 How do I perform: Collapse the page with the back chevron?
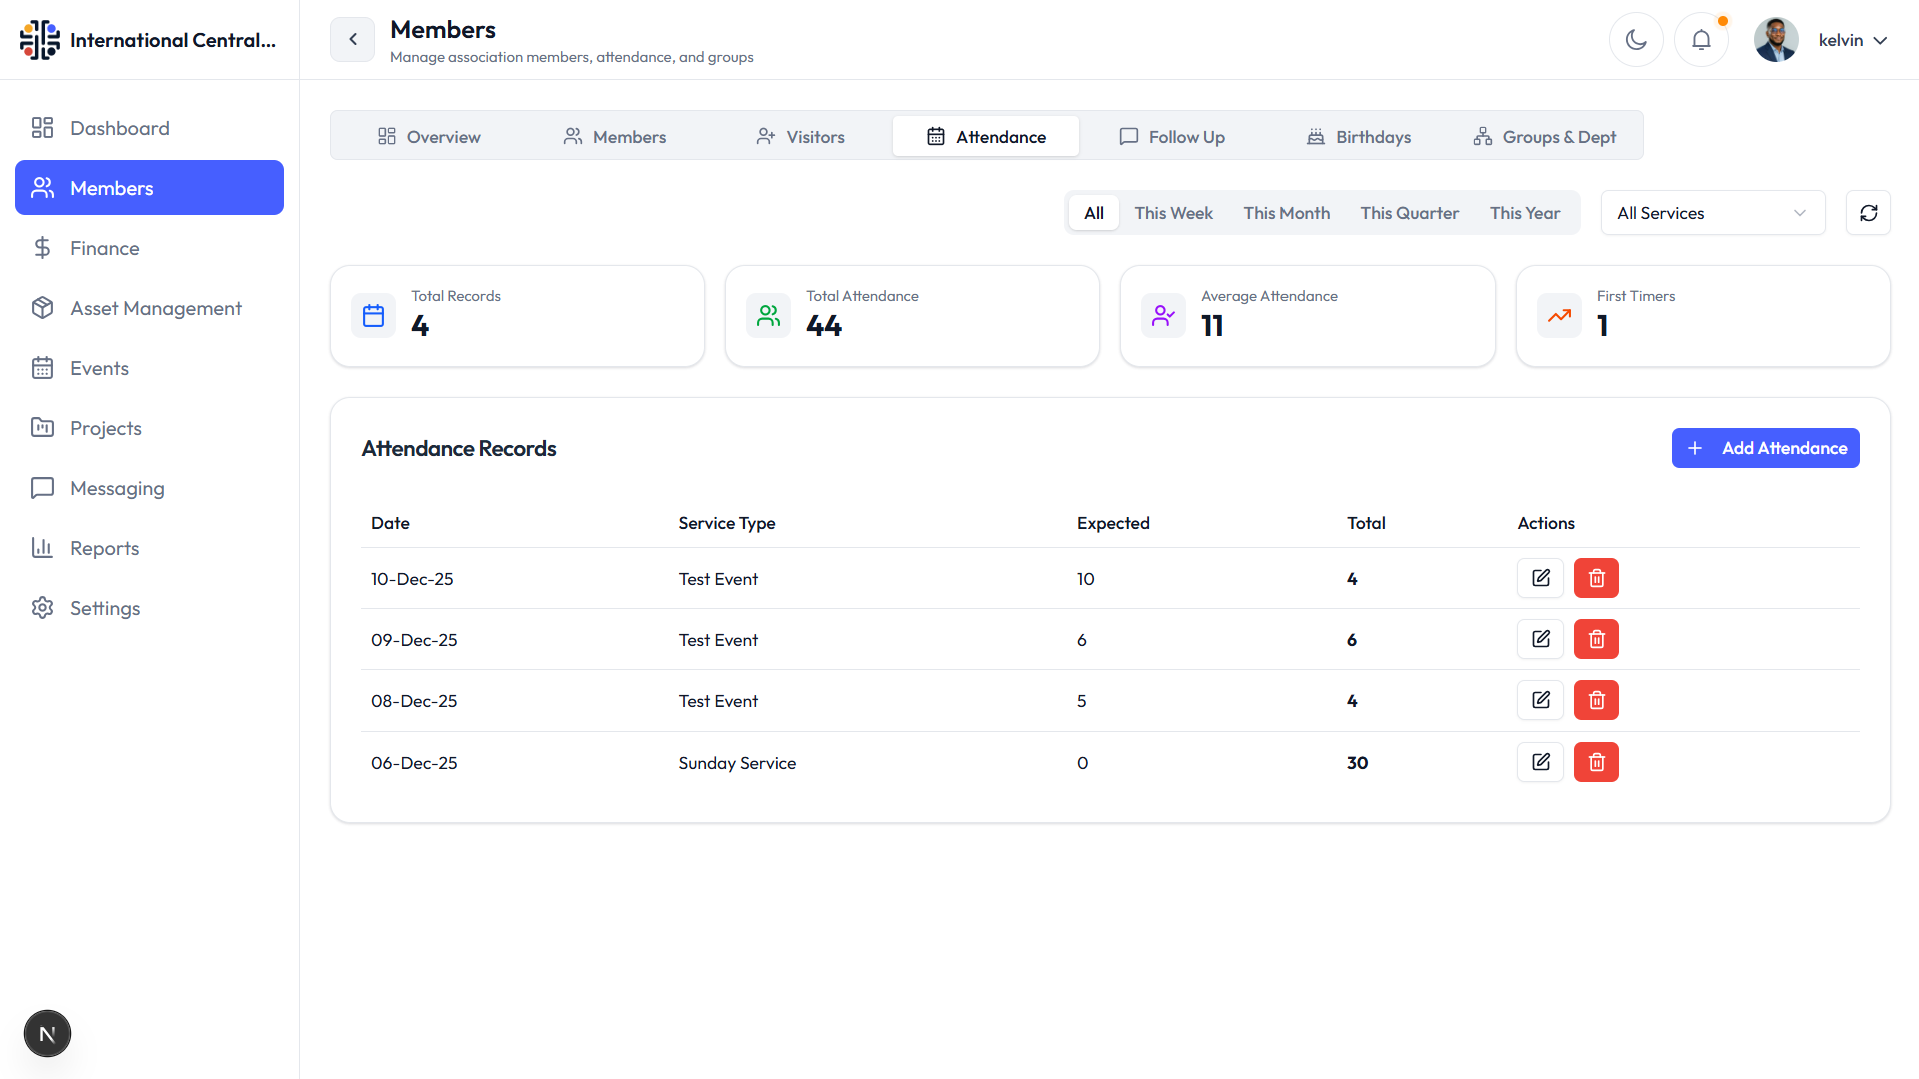click(352, 39)
